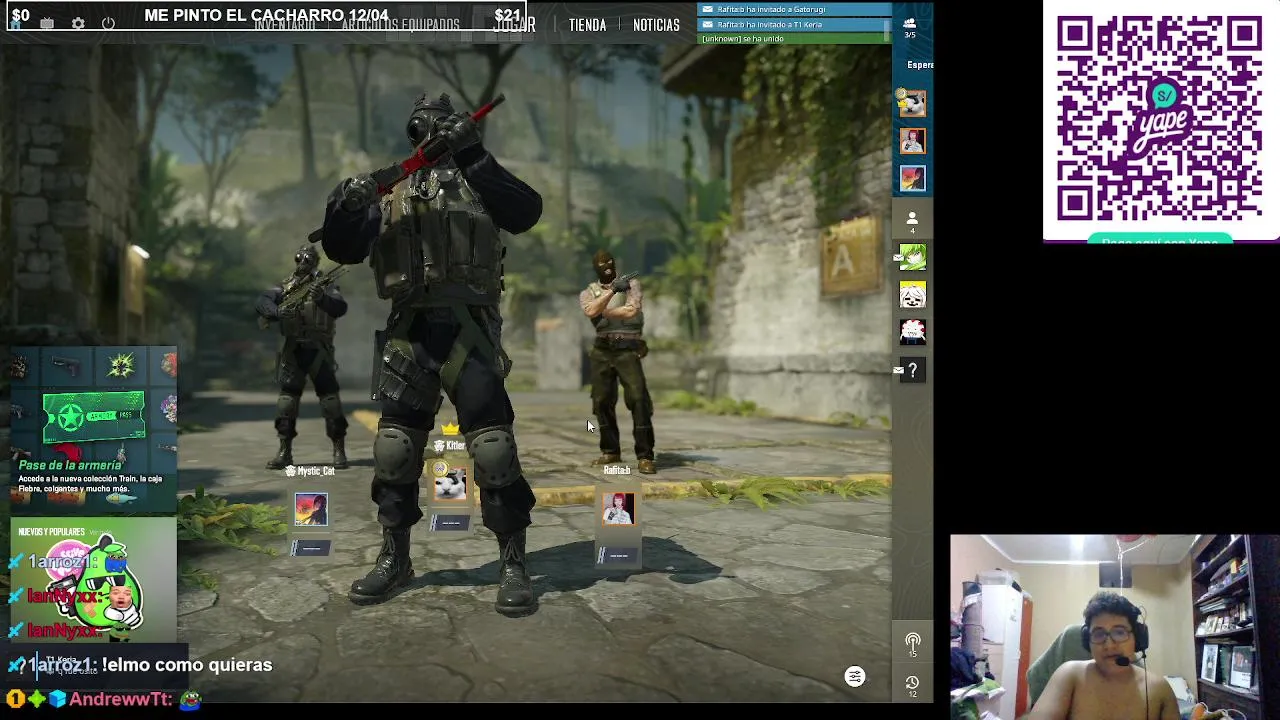Screen dimensions: 1280x720
Task: Open the Tienda tab
Action: pyautogui.click(x=587, y=25)
